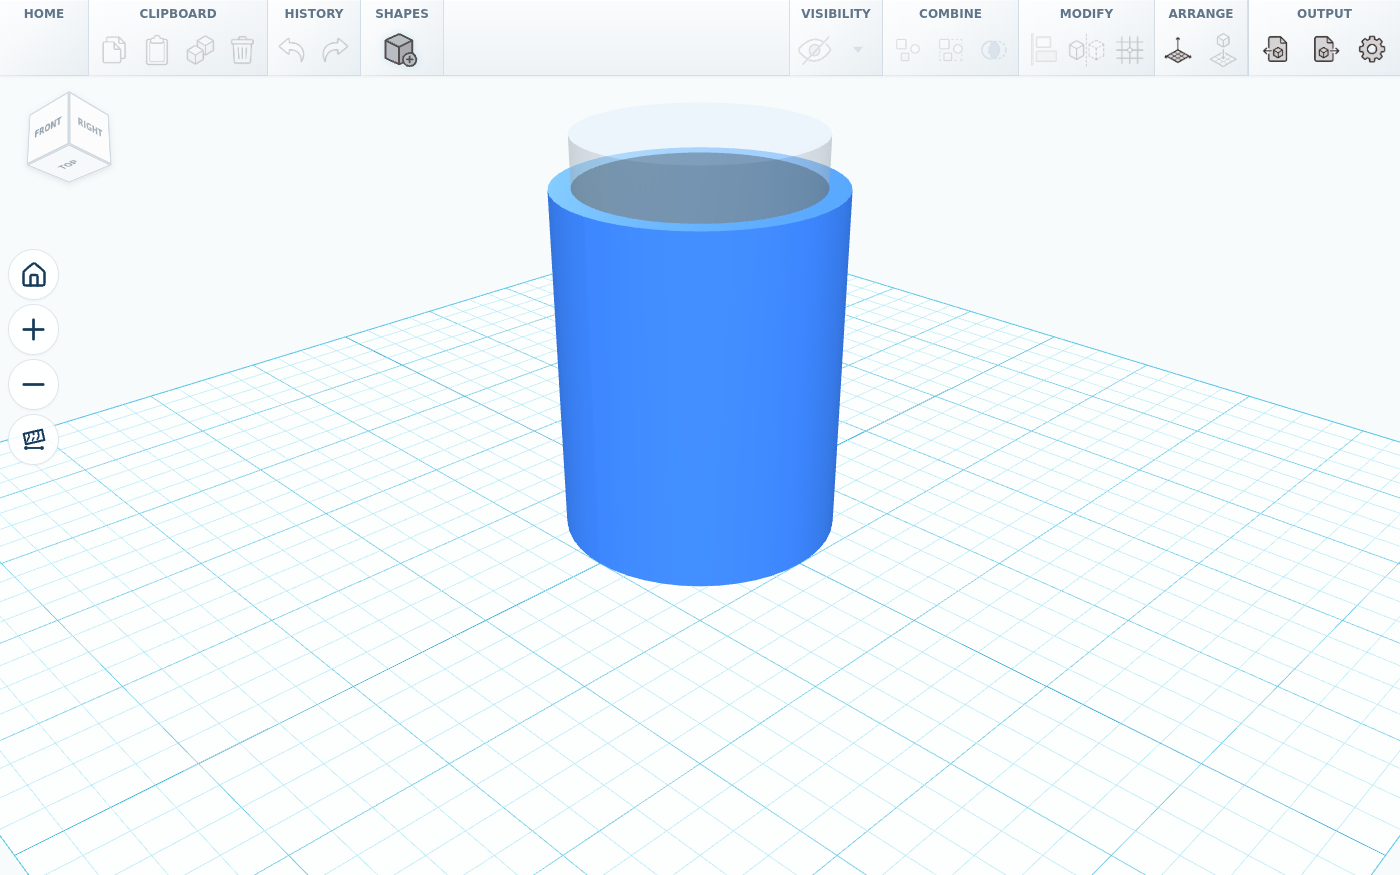The width and height of the screenshot is (1400, 875).
Task: Click the MODIFY group label
Action: coord(1086,14)
